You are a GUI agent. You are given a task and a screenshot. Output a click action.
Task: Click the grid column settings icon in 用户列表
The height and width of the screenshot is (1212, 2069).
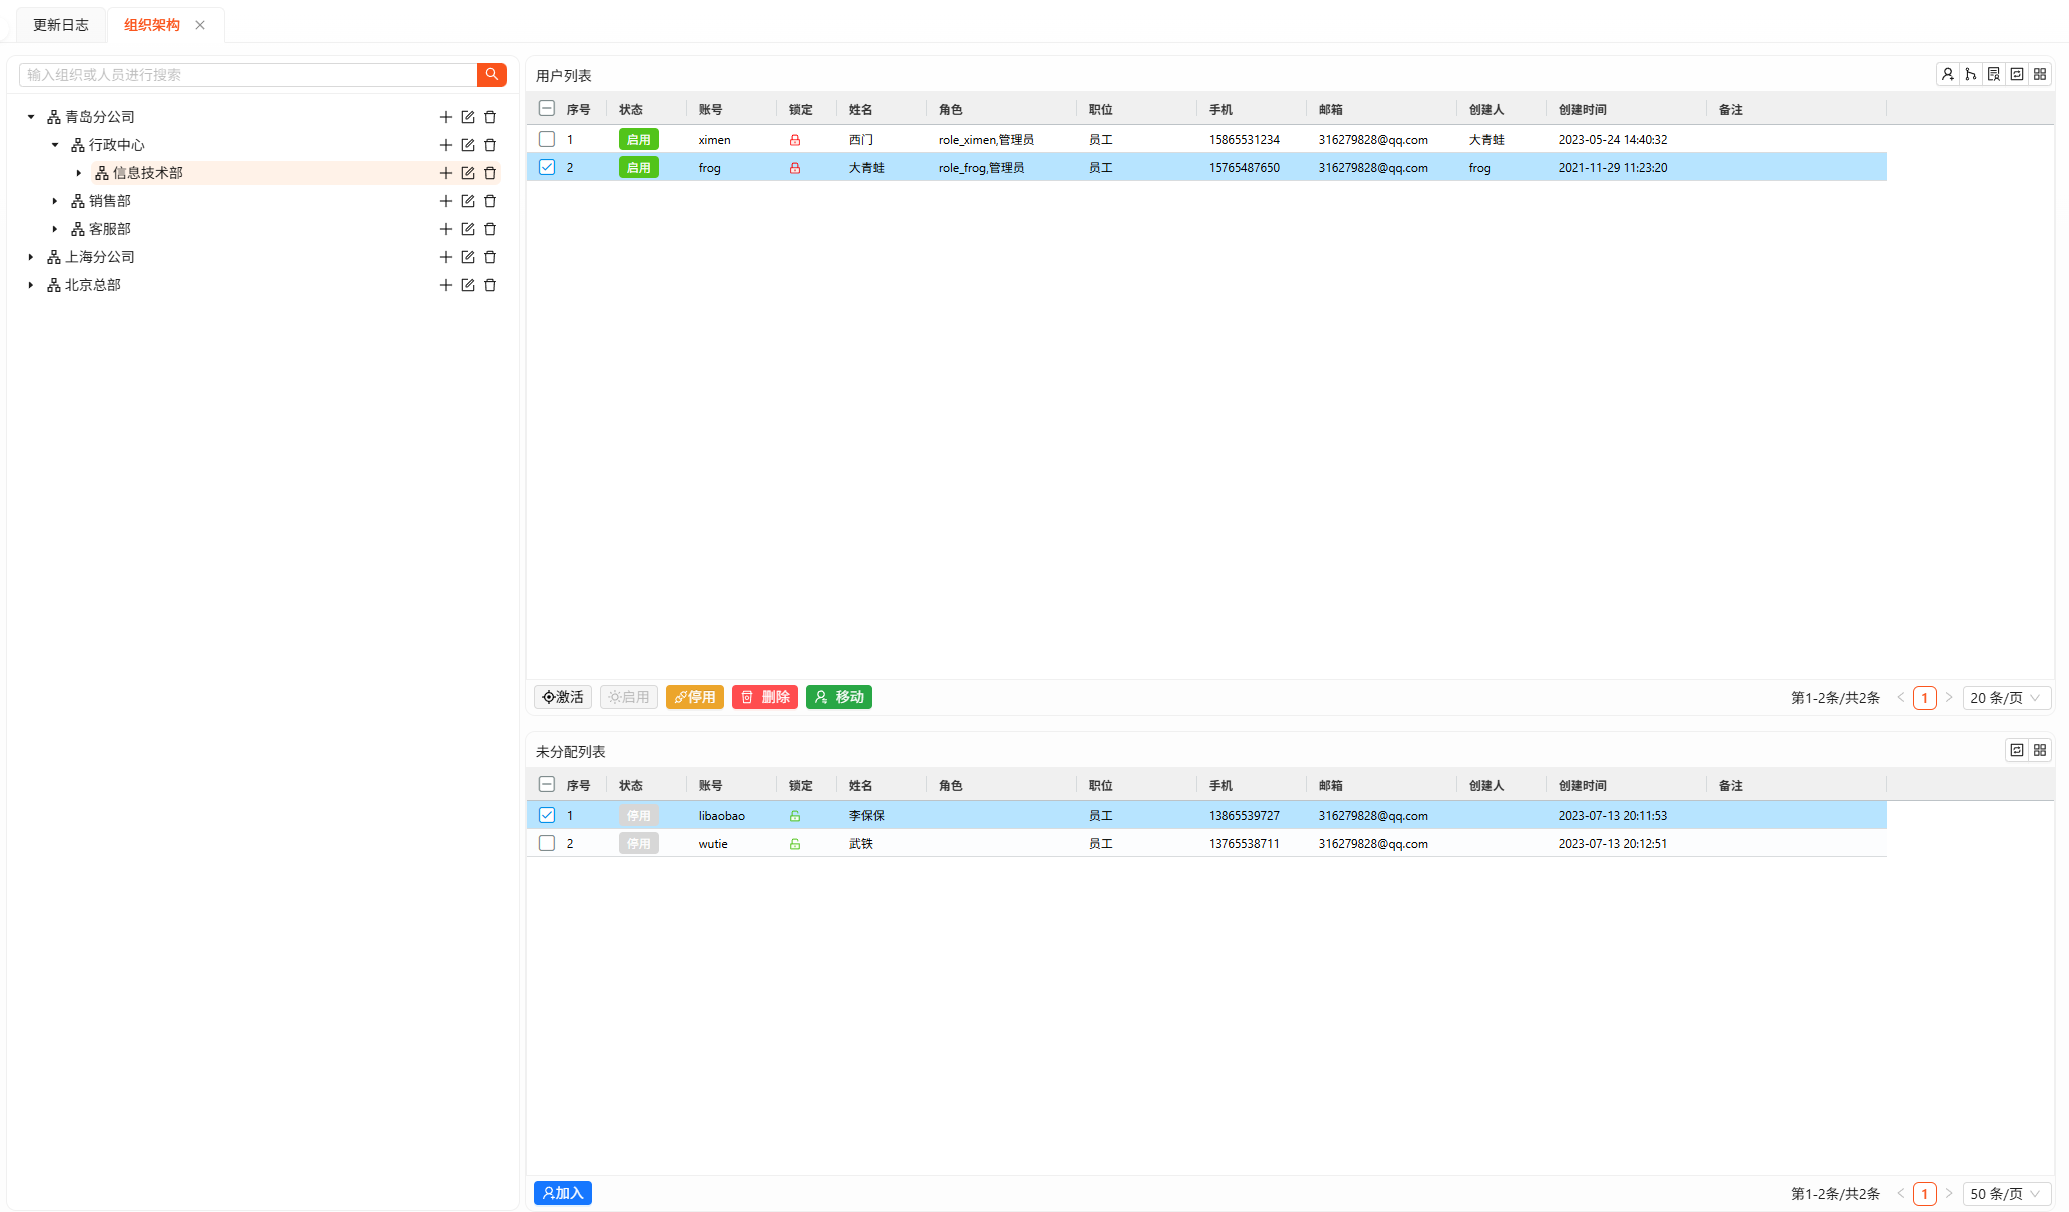(x=2040, y=74)
